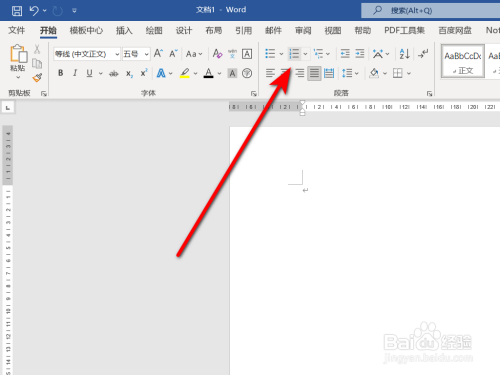
Task: Open the 邮件 tab
Action: (x=273, y=30)
